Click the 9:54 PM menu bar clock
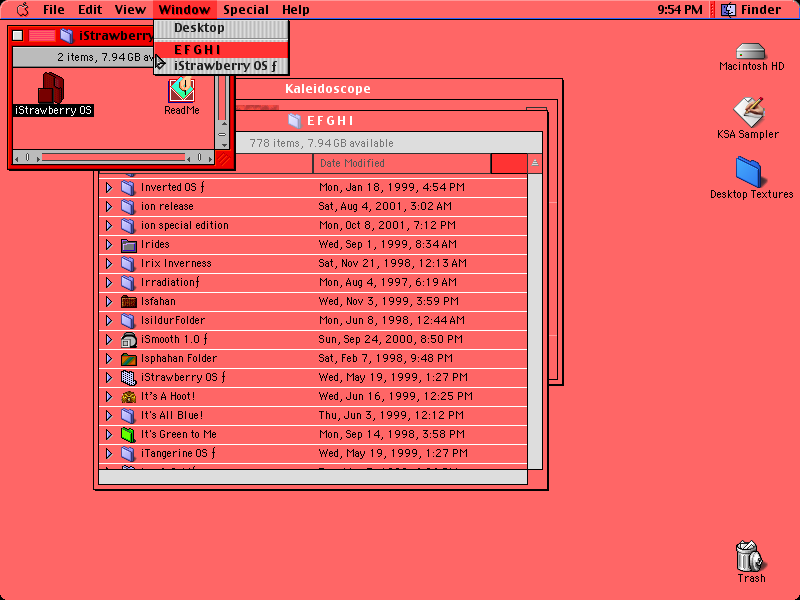 (x=680, y=10)
